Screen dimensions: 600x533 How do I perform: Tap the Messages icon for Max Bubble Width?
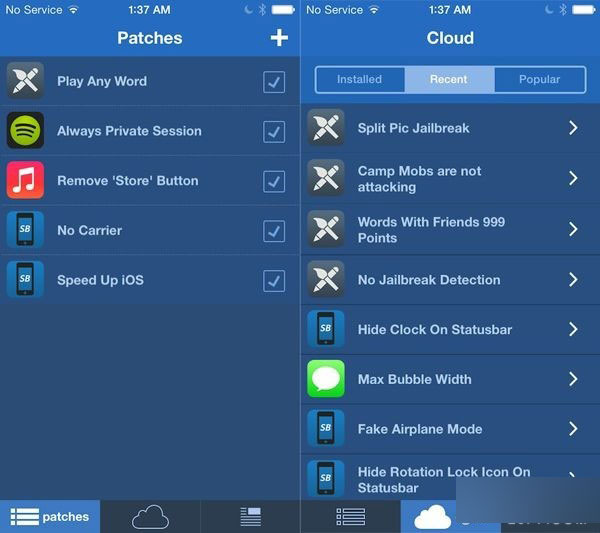tap(326, 379)
